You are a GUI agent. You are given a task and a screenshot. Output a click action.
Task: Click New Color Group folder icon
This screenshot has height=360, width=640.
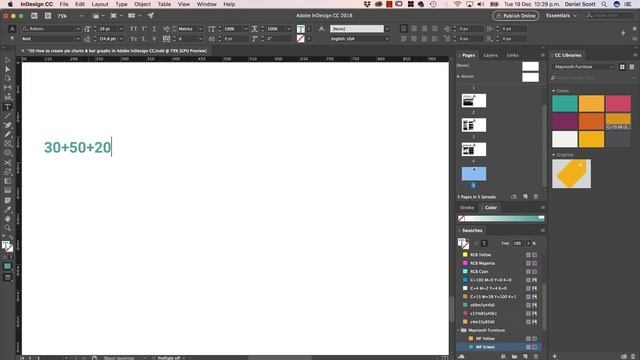[x=514, y=356]
